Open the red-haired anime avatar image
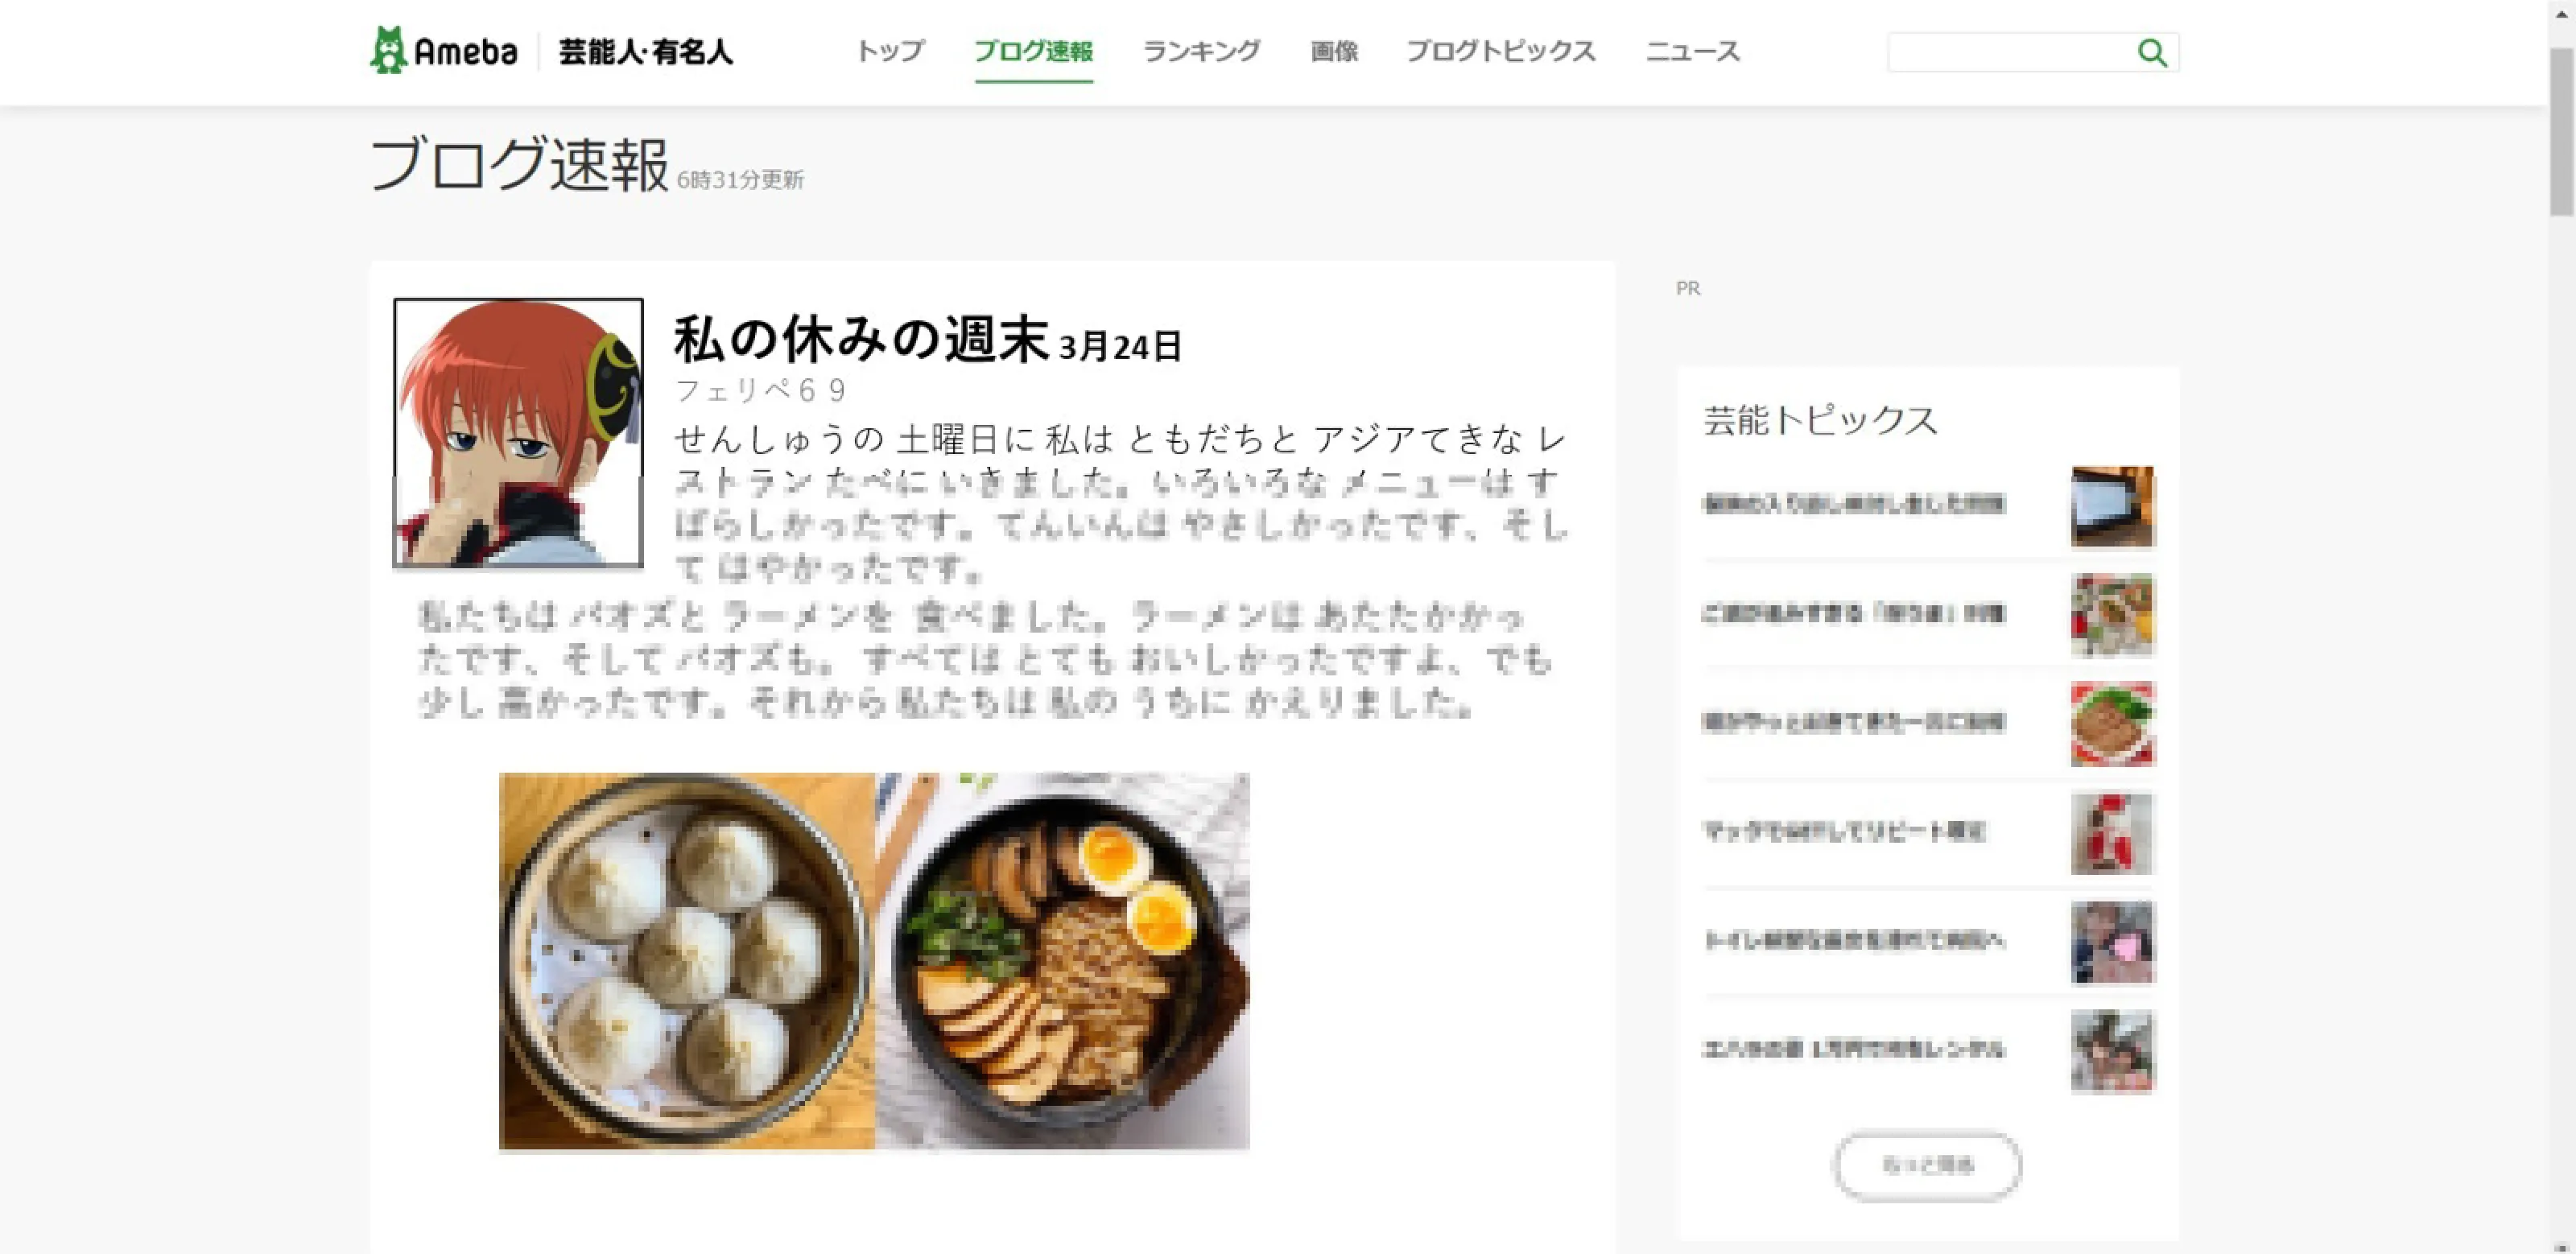This screenshot has height=1254, width=2576. pos(518,432)
